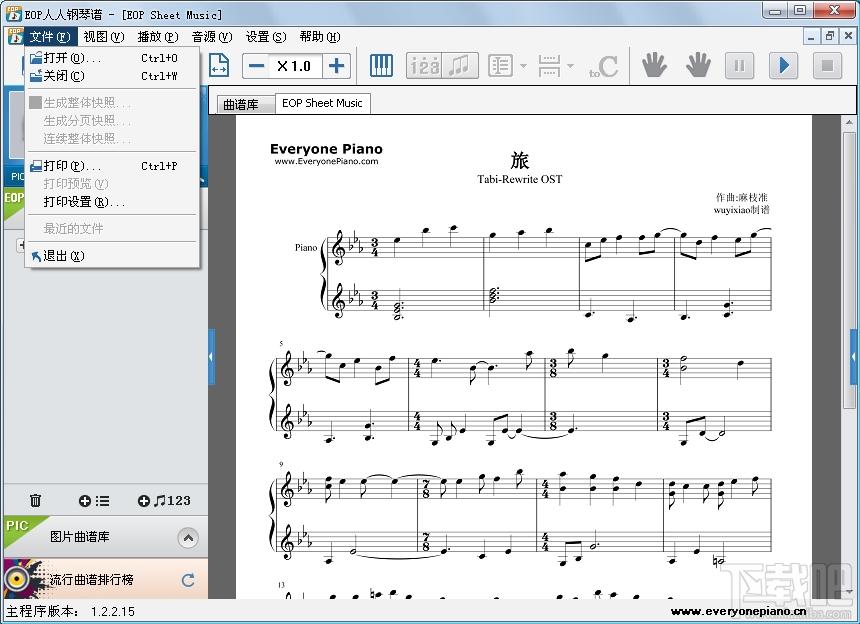The height and width of the screenshot is (624, 860).
Task: Open dropdown arrow beside score layout icon
Action: pos(523,66)
